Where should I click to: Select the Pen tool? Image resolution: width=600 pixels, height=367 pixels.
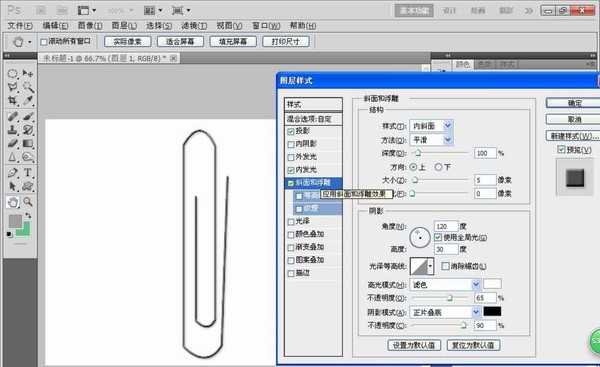click(13, 173)
